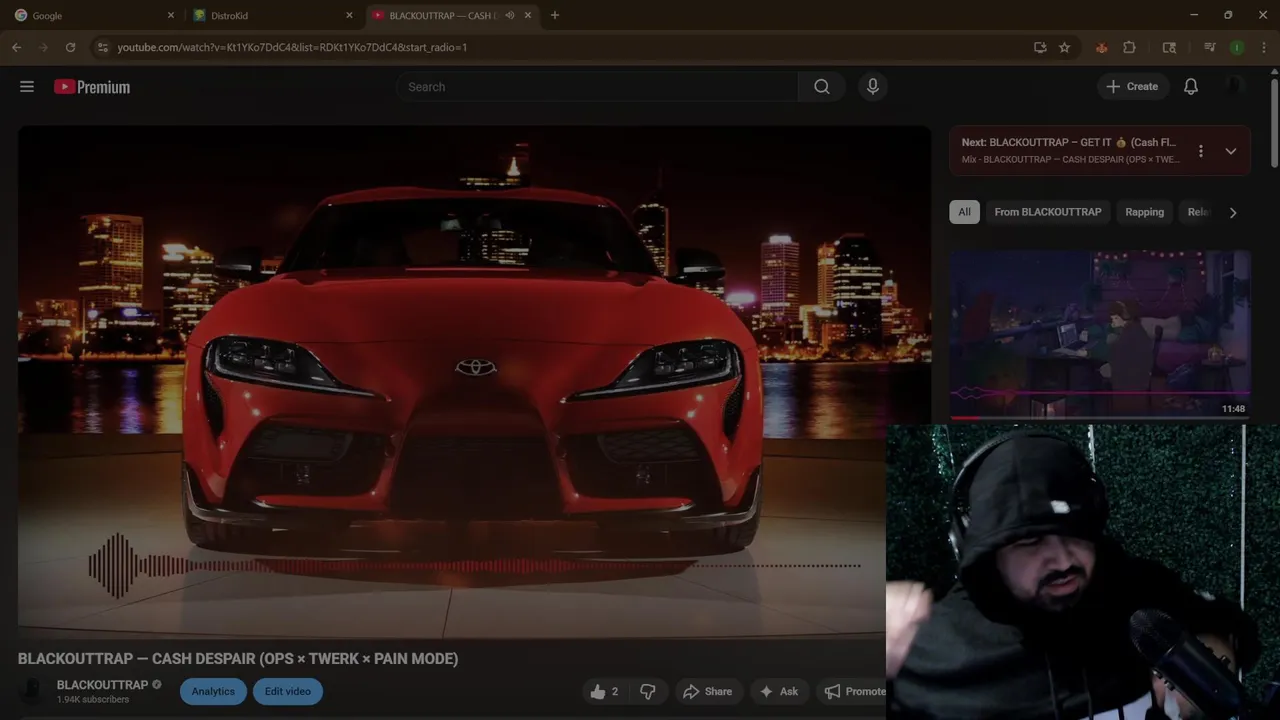Open a new browser tab

pyautogui.click(x=555, y=15)
